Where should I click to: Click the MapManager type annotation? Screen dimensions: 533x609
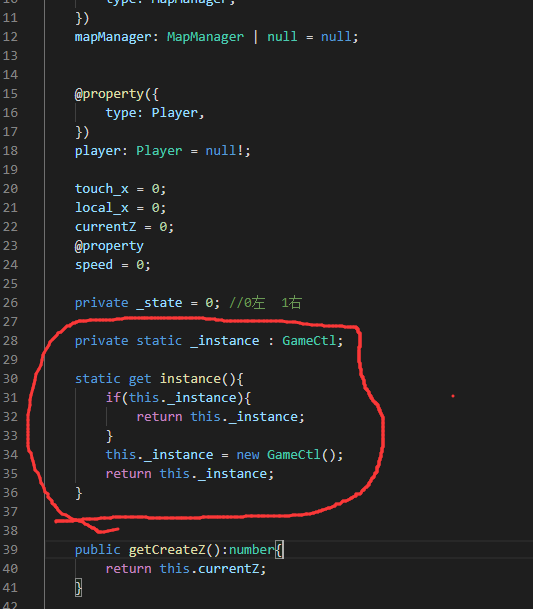tap(205, 37)
